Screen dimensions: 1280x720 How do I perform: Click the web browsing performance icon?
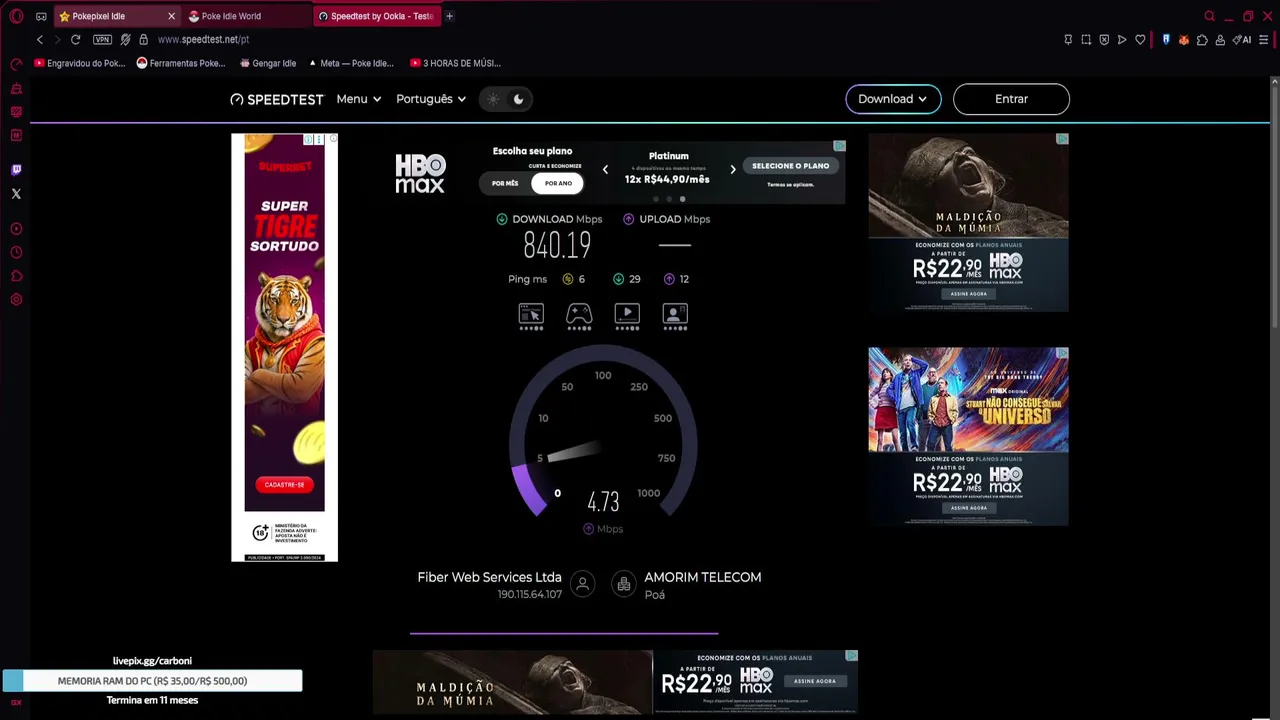[x=531, y=316]
